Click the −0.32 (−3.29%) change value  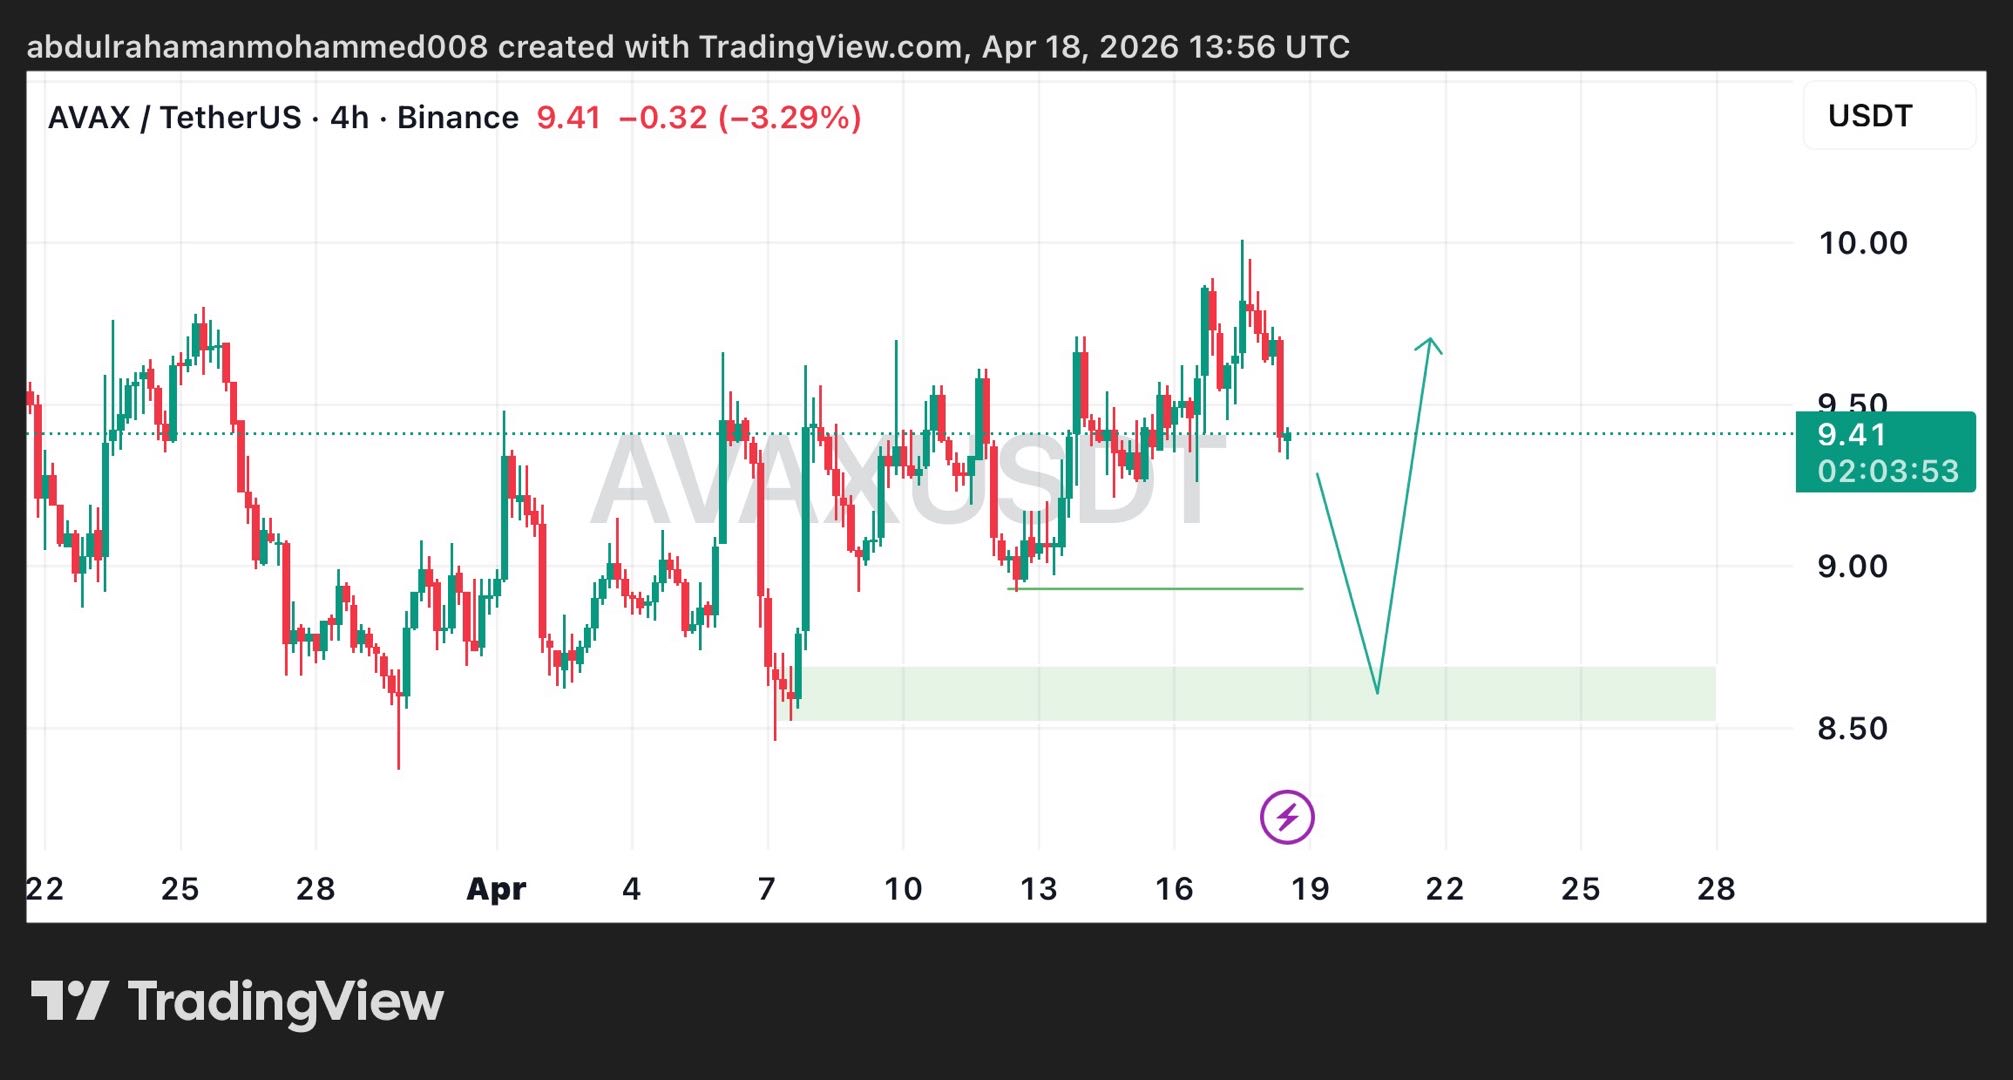740,118
